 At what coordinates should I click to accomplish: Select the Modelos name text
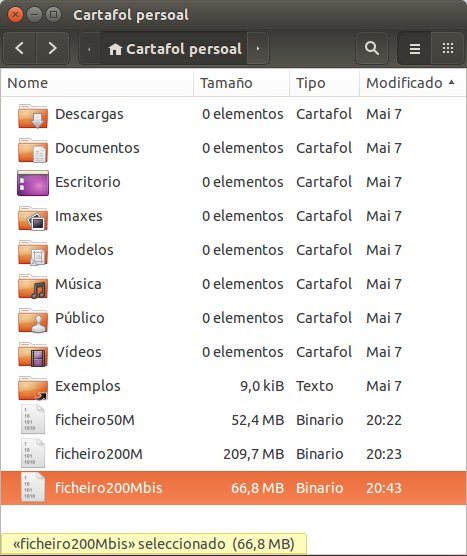click(x=84, y=250)
